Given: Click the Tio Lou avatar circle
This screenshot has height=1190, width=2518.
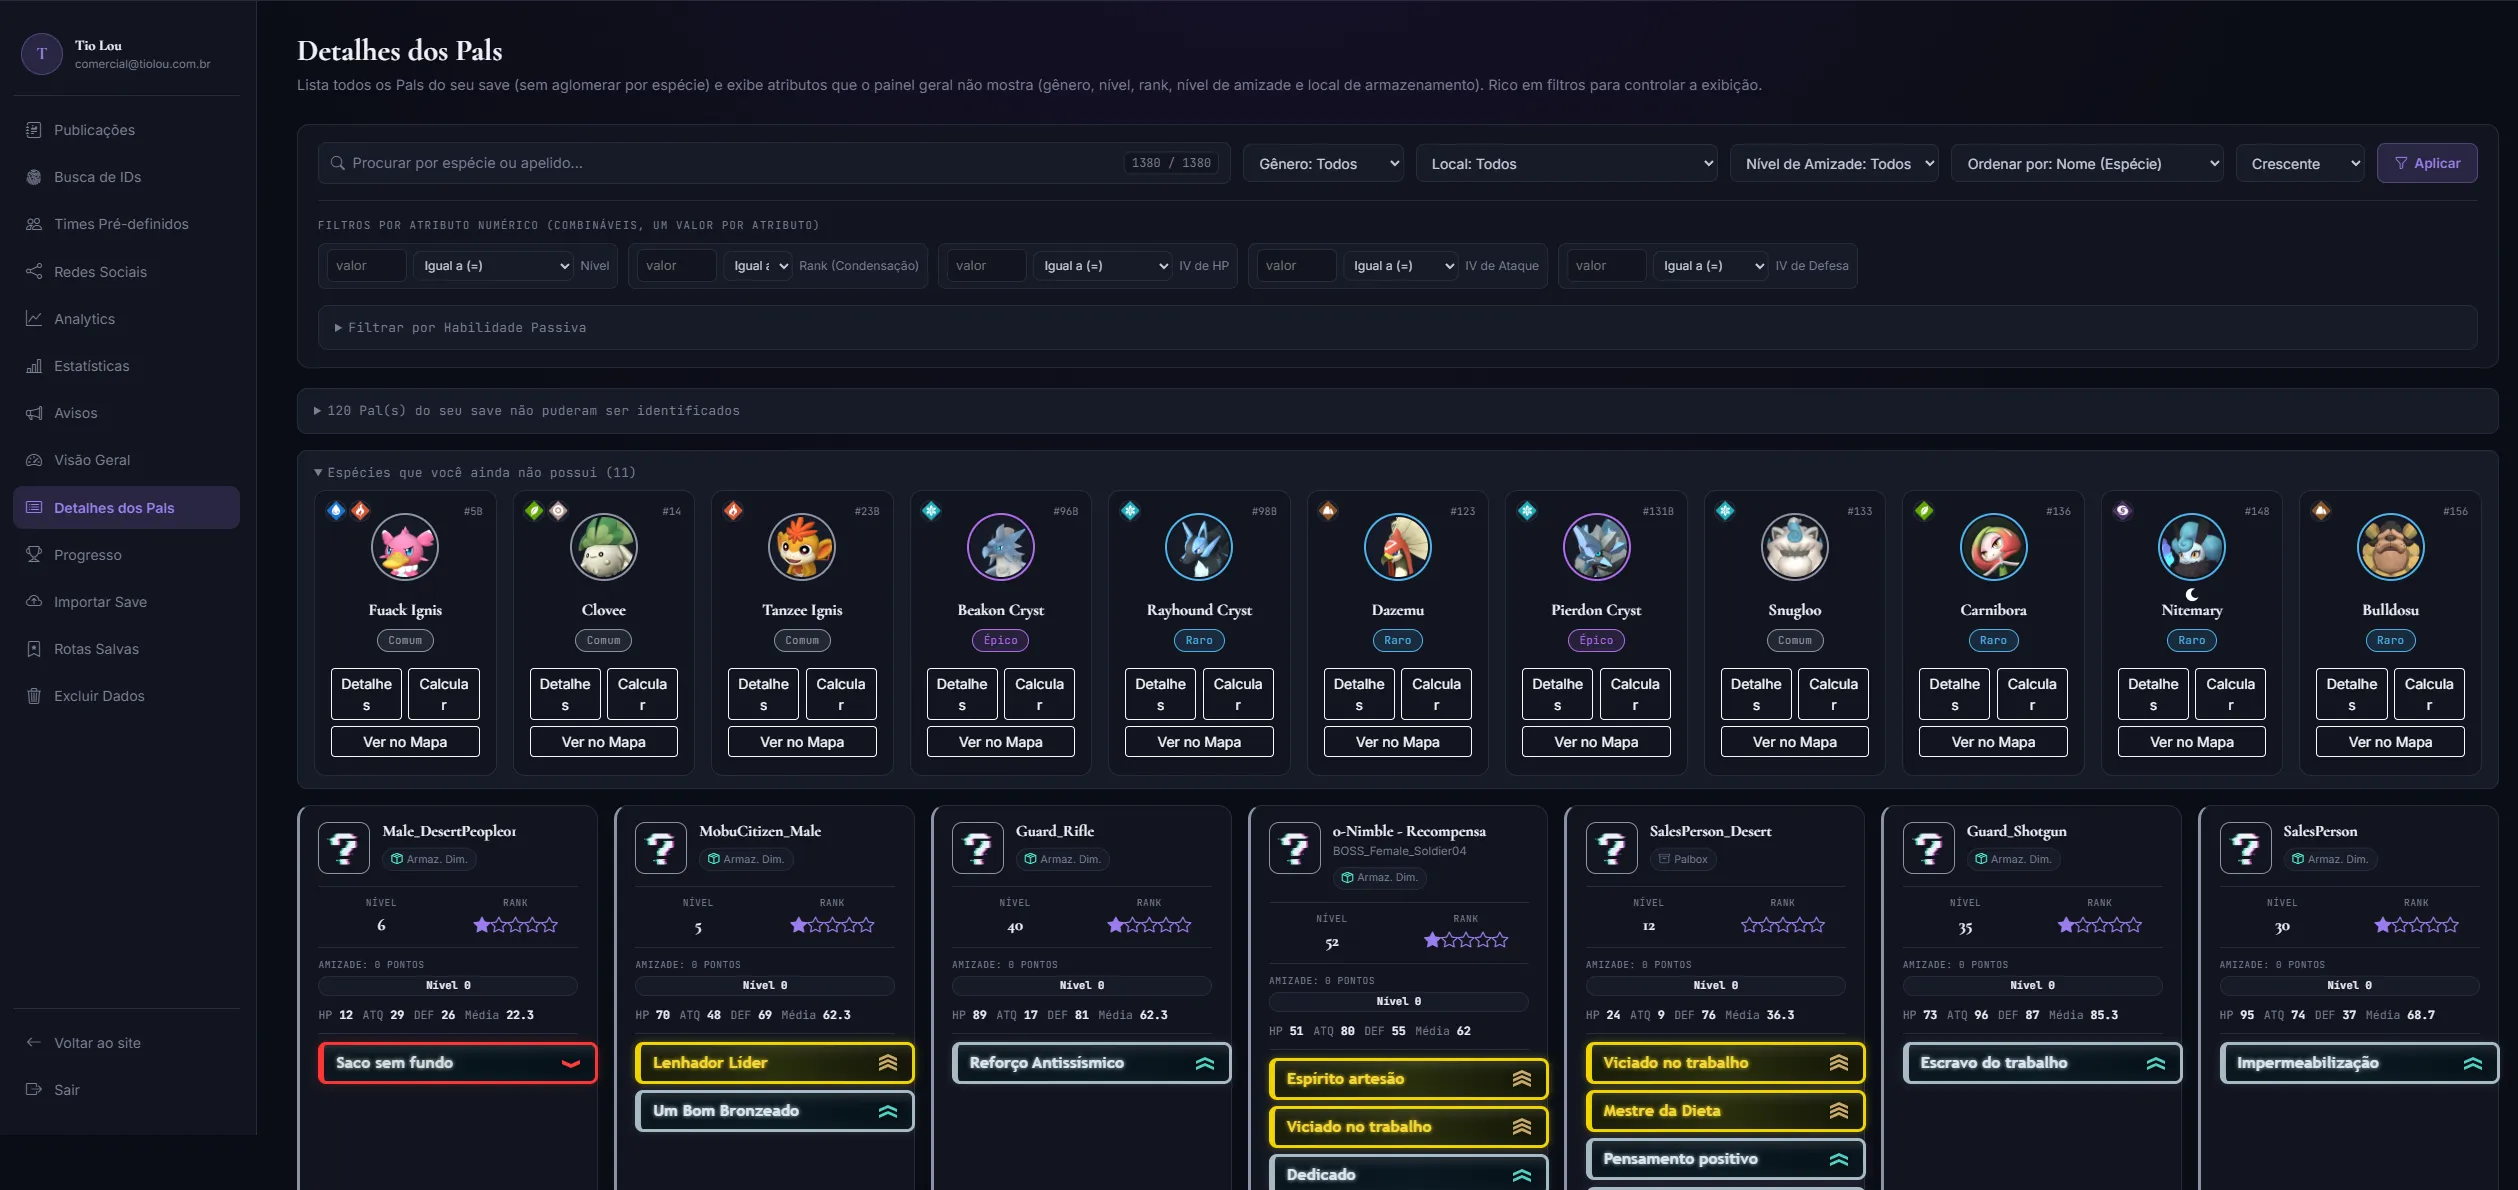Looking at the screenshot, I should click(x=42, y=54).
